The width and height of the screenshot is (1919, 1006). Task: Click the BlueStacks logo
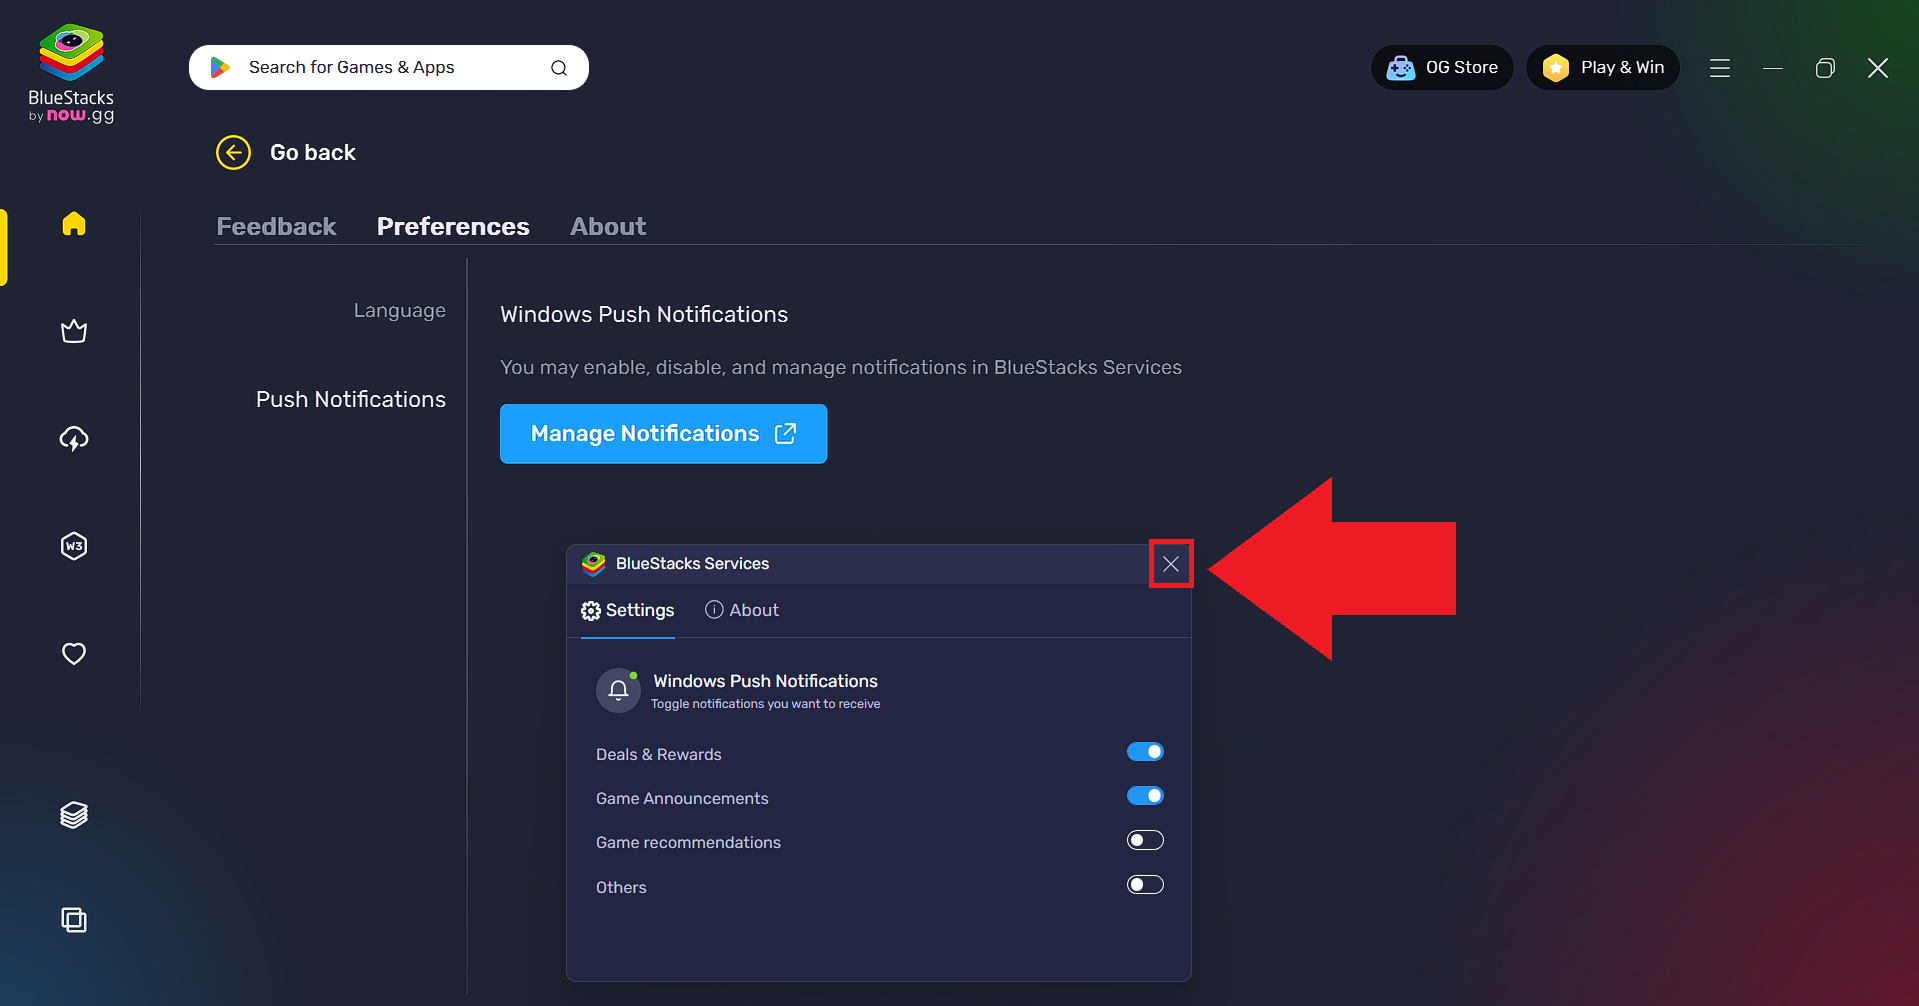71,74
